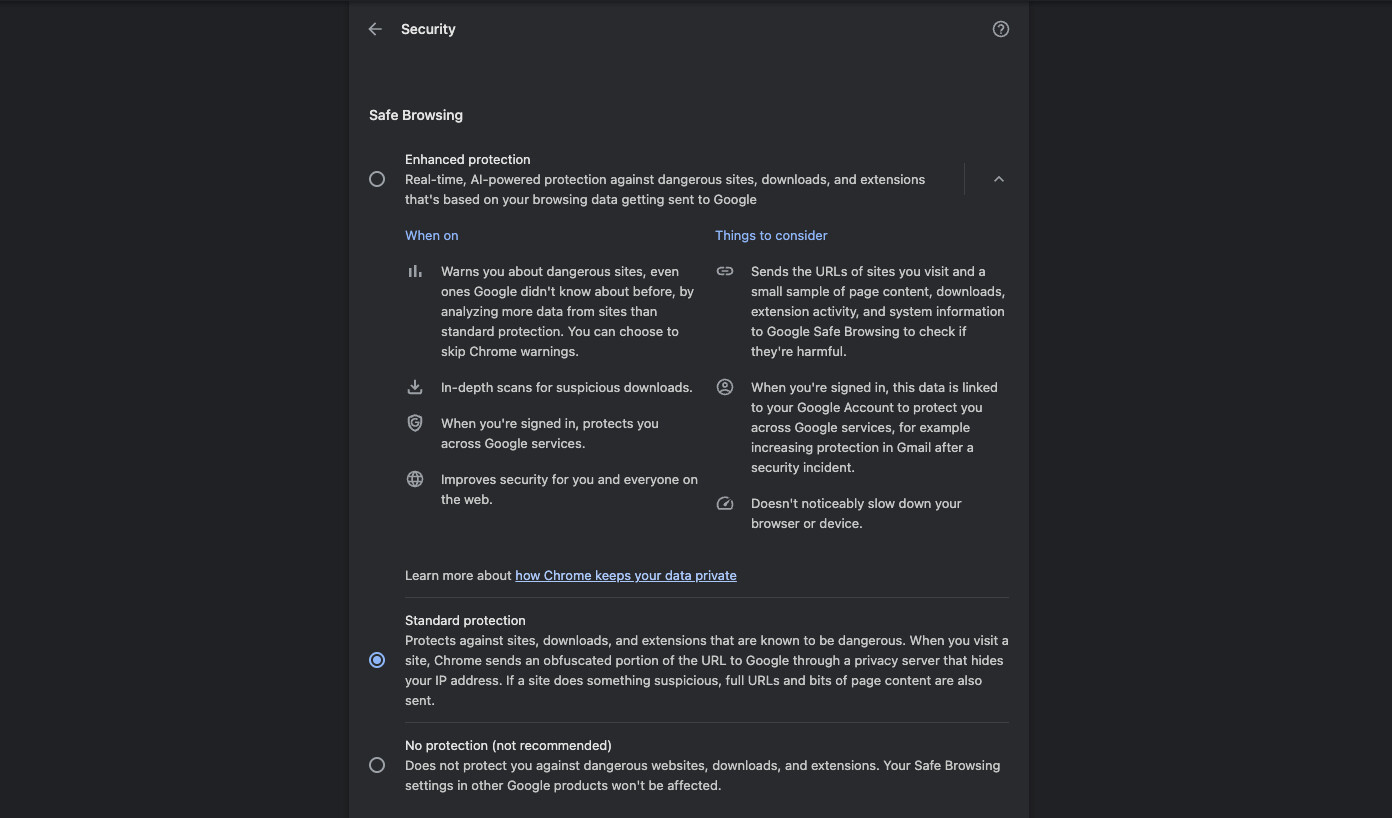
Task: Click the Enhanced protection title text
Action: 467,159
